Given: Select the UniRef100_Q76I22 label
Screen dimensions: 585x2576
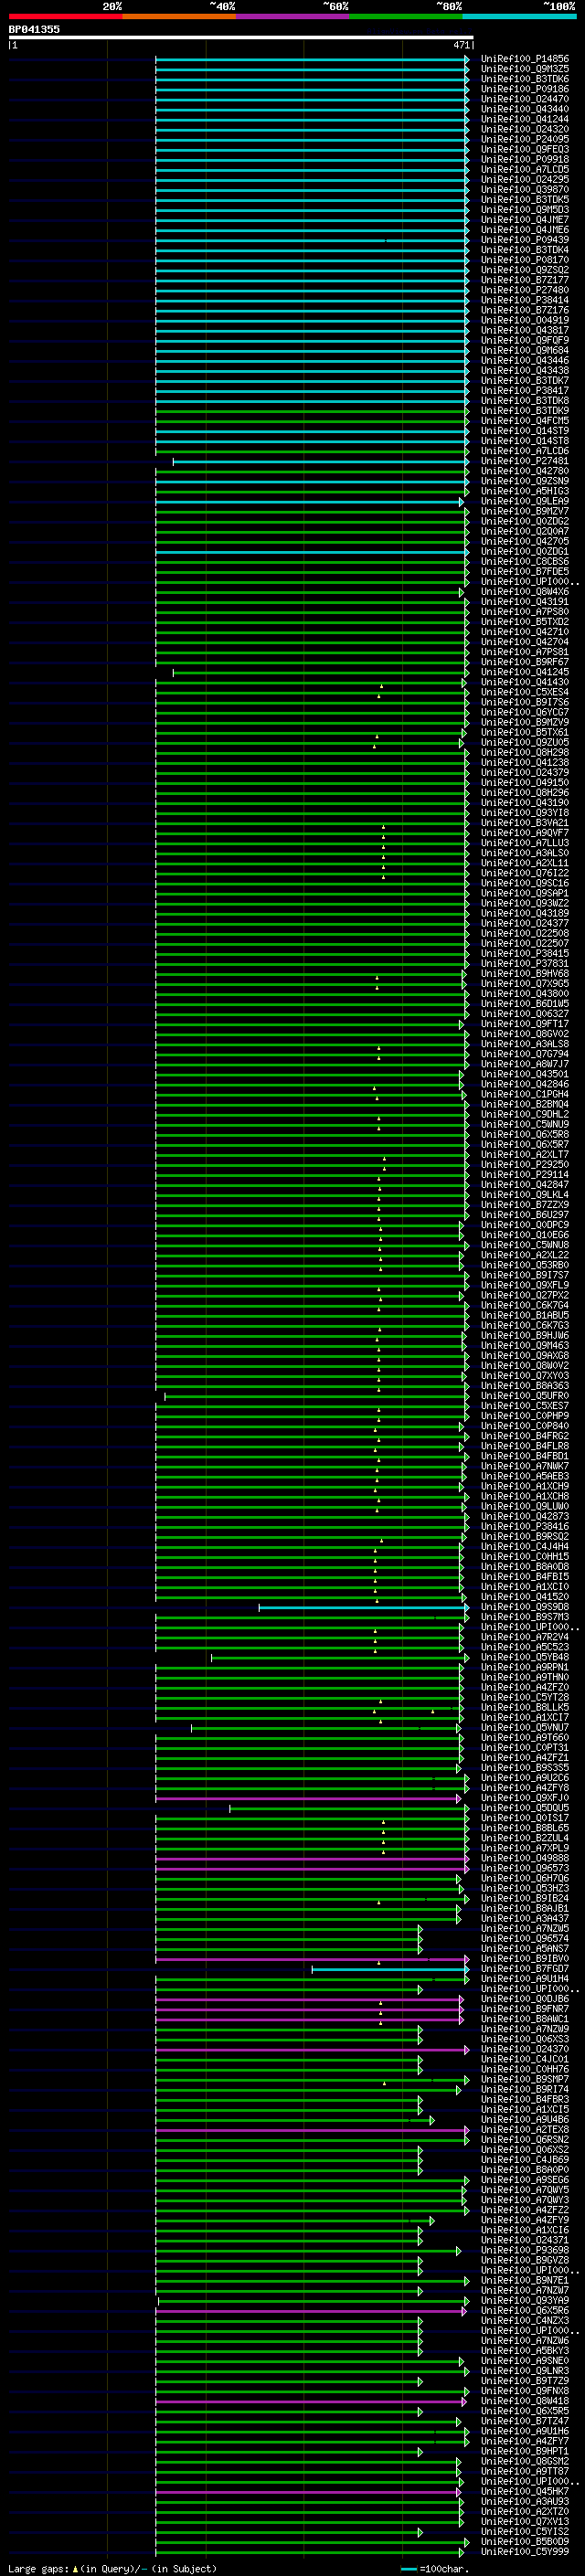Looking at the screenshot, I should click(x=525, y=873).
